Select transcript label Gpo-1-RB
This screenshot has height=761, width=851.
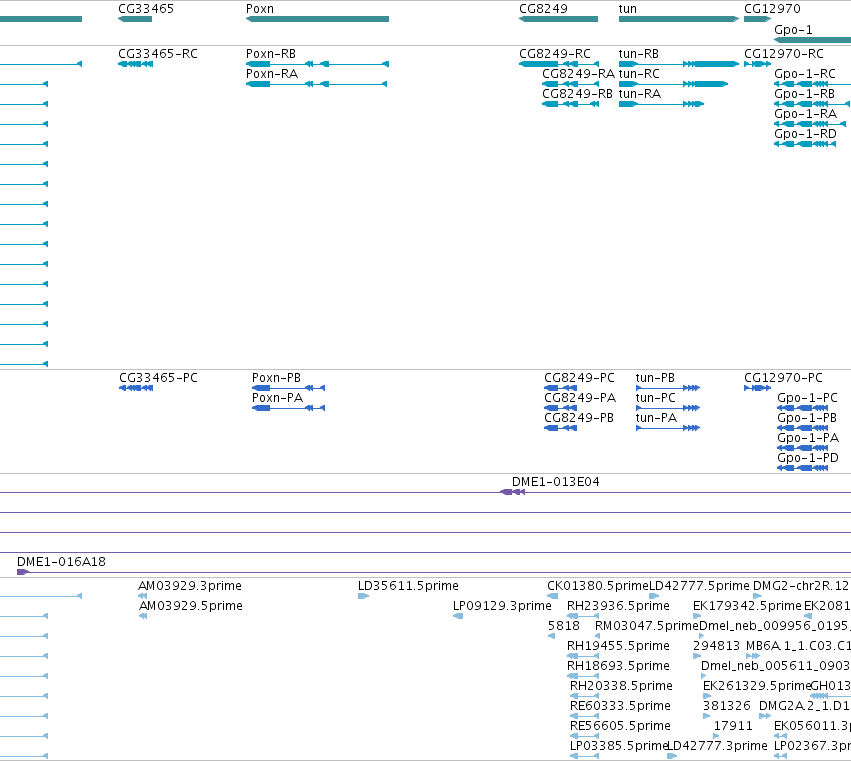click(x=805, y=94)
